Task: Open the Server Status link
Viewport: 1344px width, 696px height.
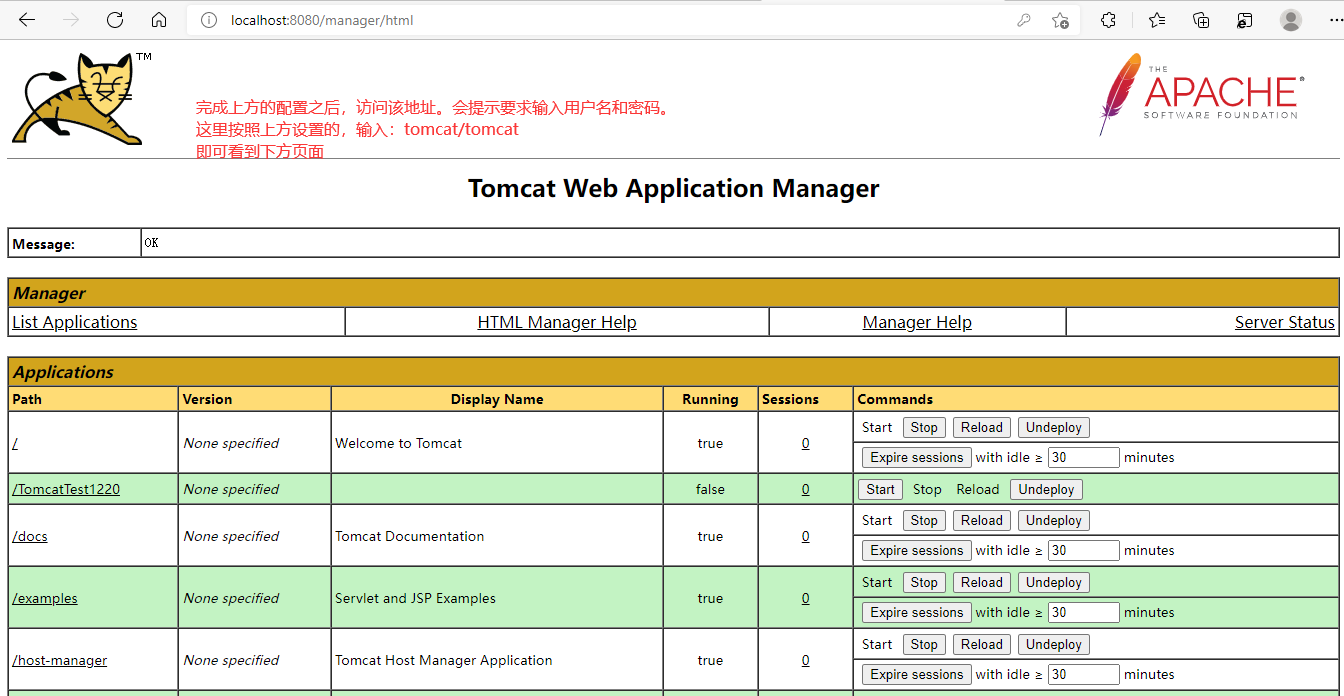Action: tap(1285, 322)
